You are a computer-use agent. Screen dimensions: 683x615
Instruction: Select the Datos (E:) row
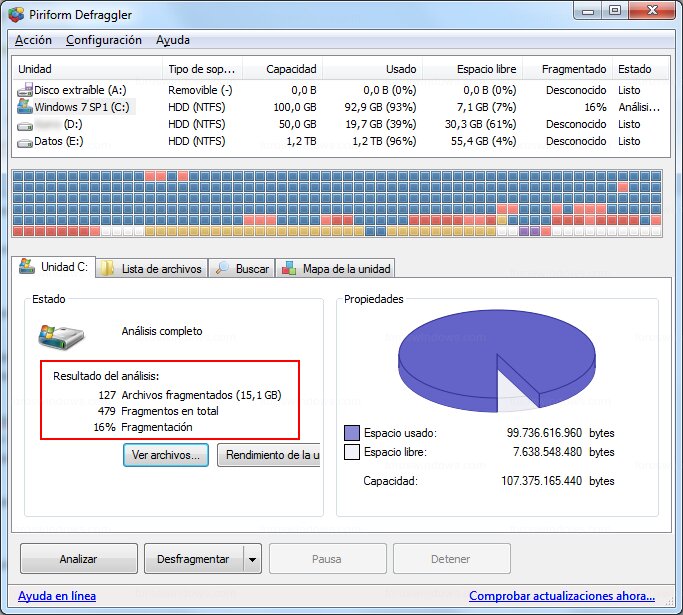(341, 141)
